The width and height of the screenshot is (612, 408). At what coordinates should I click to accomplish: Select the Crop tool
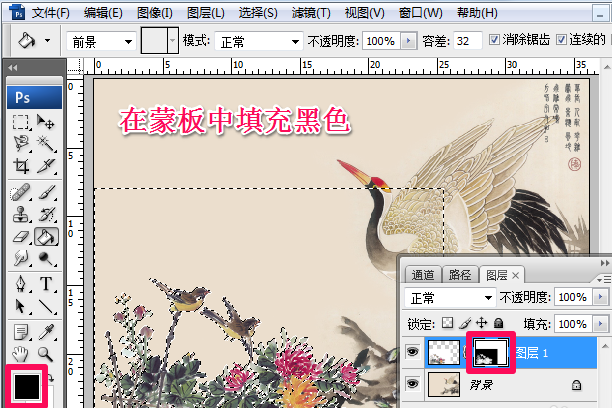tap(20, 166)
